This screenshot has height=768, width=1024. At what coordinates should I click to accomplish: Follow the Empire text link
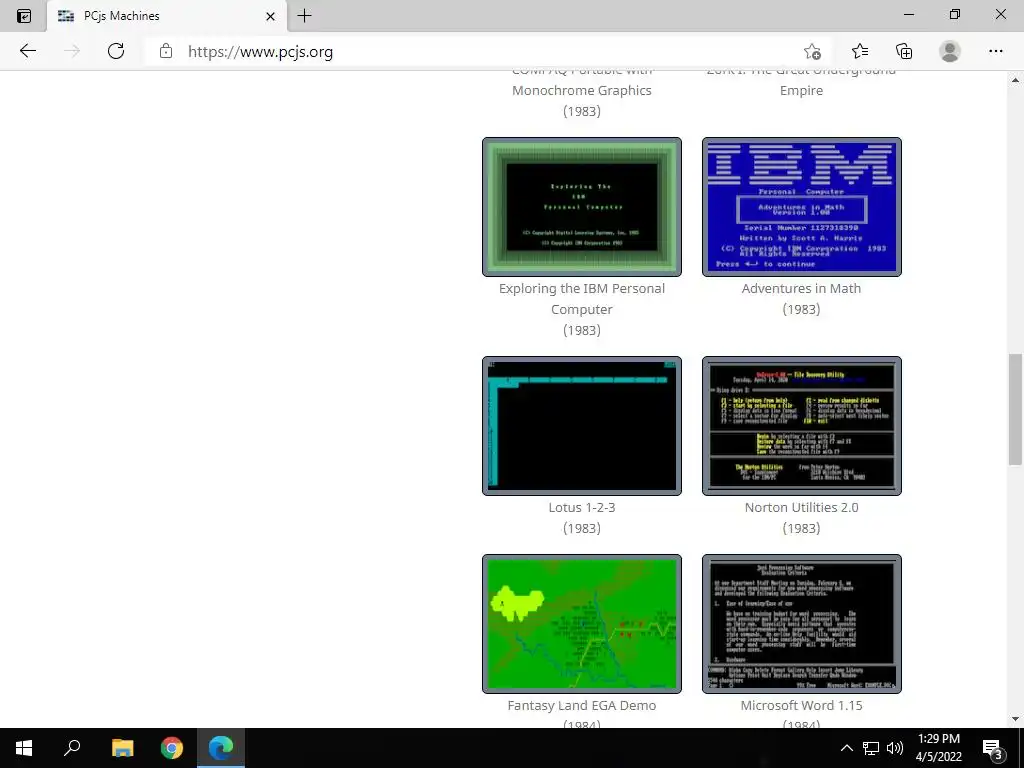(801, 90)
